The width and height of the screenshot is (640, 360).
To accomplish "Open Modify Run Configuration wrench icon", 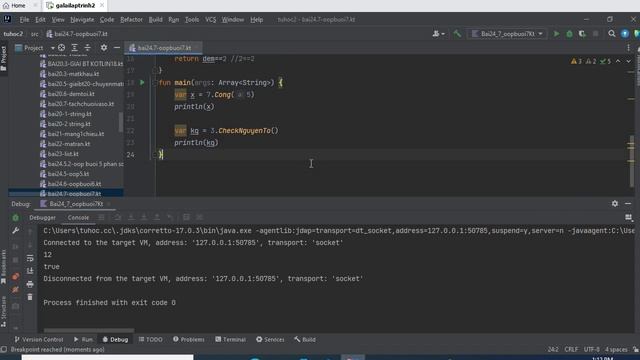I will coord(16,231).
